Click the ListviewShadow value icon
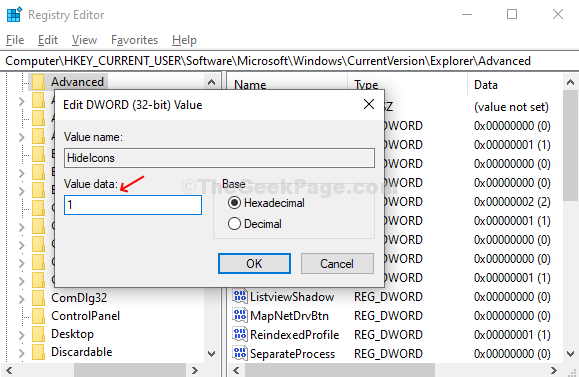 240,296
